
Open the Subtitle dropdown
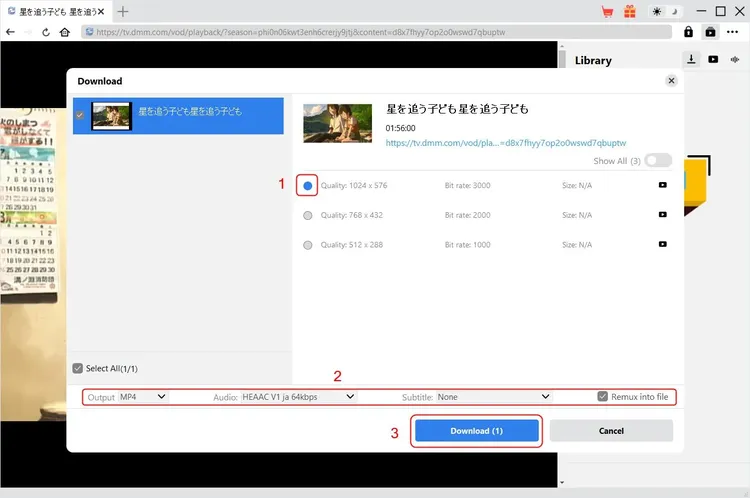point(493,397)
